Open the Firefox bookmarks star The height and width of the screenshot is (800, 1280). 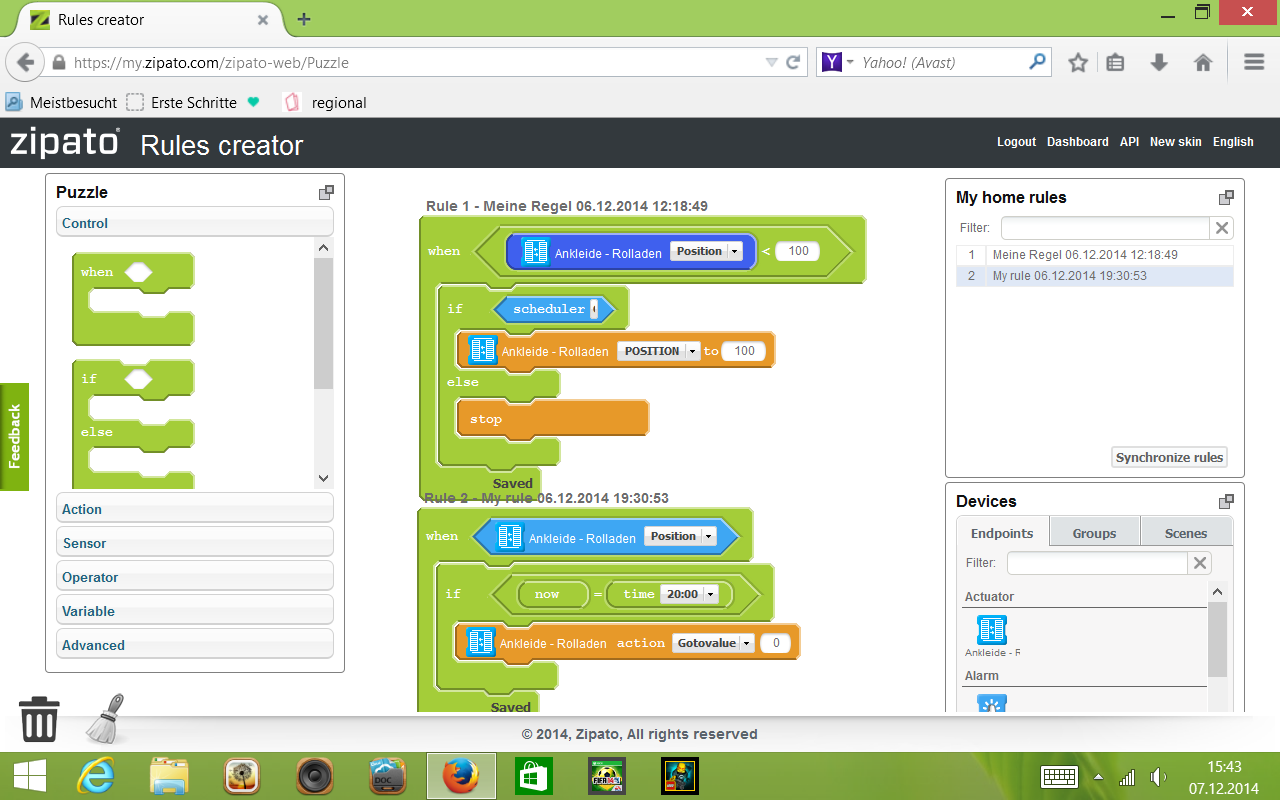pyautogui.click(x=1077, y=62)
